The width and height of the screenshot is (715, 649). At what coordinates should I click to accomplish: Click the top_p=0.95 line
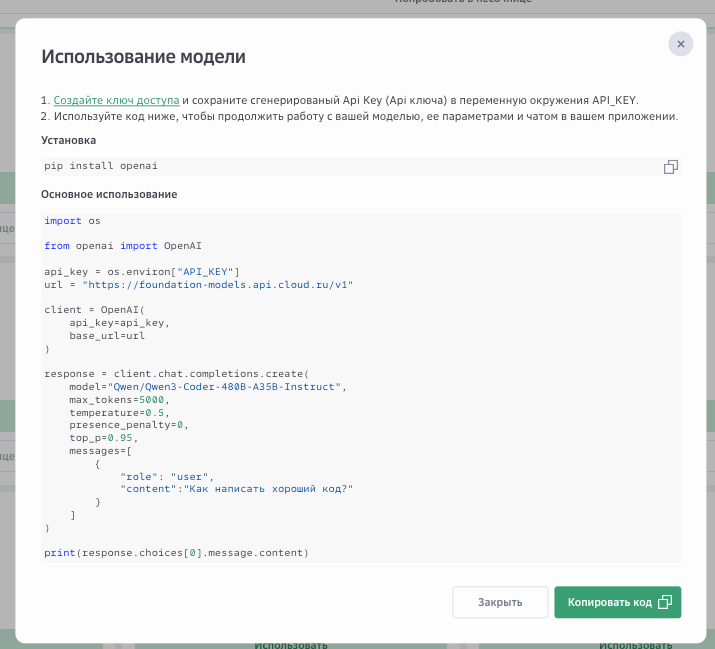tap(104, 438)
